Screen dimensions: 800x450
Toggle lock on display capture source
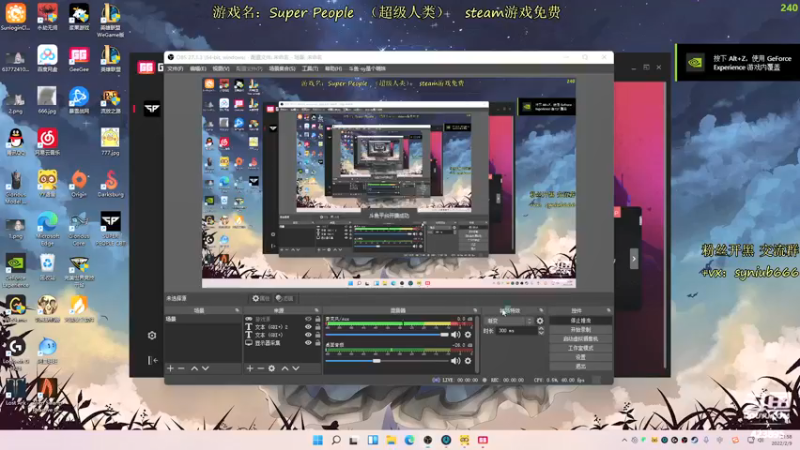pyautogui.click(x=318, y=343)
